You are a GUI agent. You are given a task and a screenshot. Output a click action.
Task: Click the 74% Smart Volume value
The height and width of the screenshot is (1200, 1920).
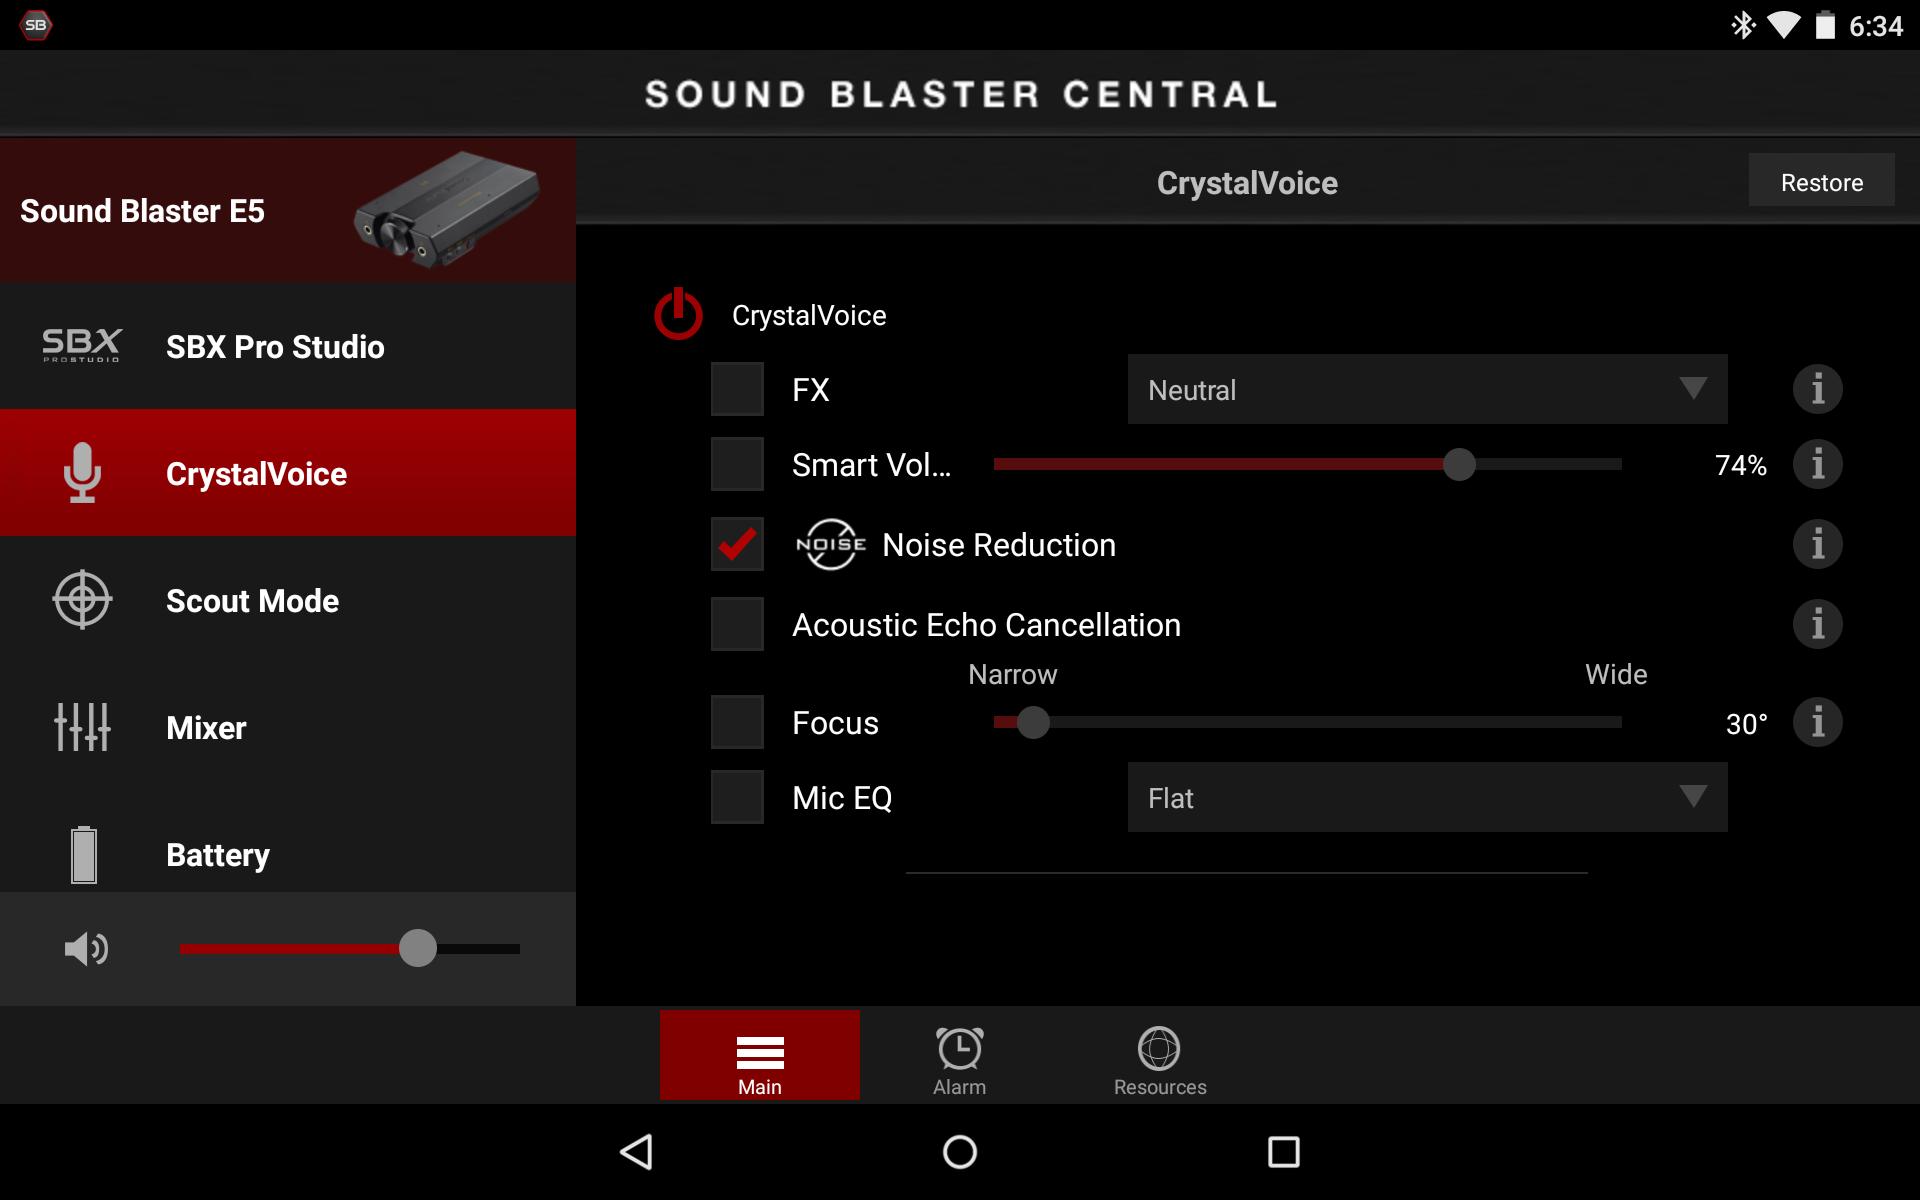pyautogui.click(x=1741, y=465)
